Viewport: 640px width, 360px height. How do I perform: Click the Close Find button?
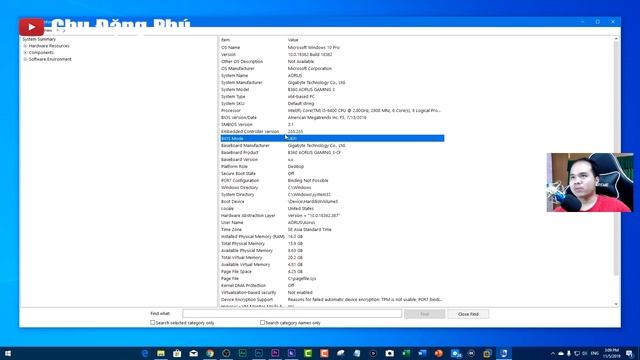coord(468,314)
